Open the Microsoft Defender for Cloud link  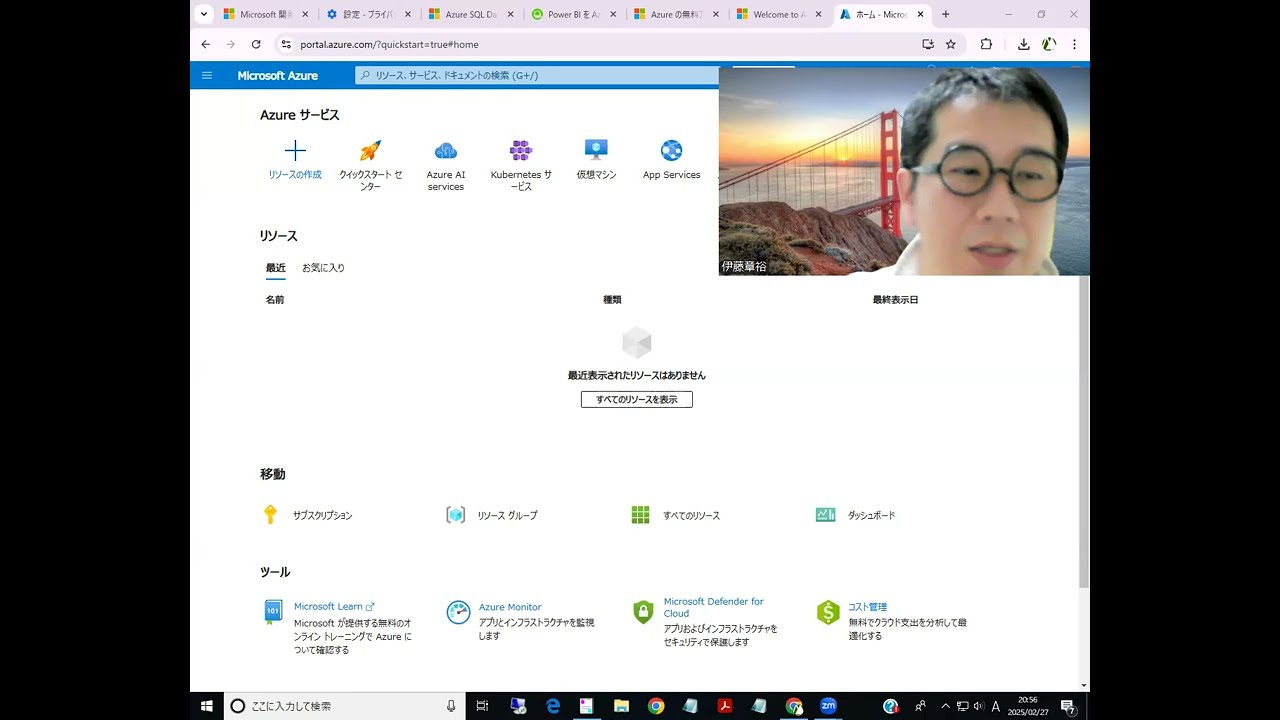(x=714, y=607)
